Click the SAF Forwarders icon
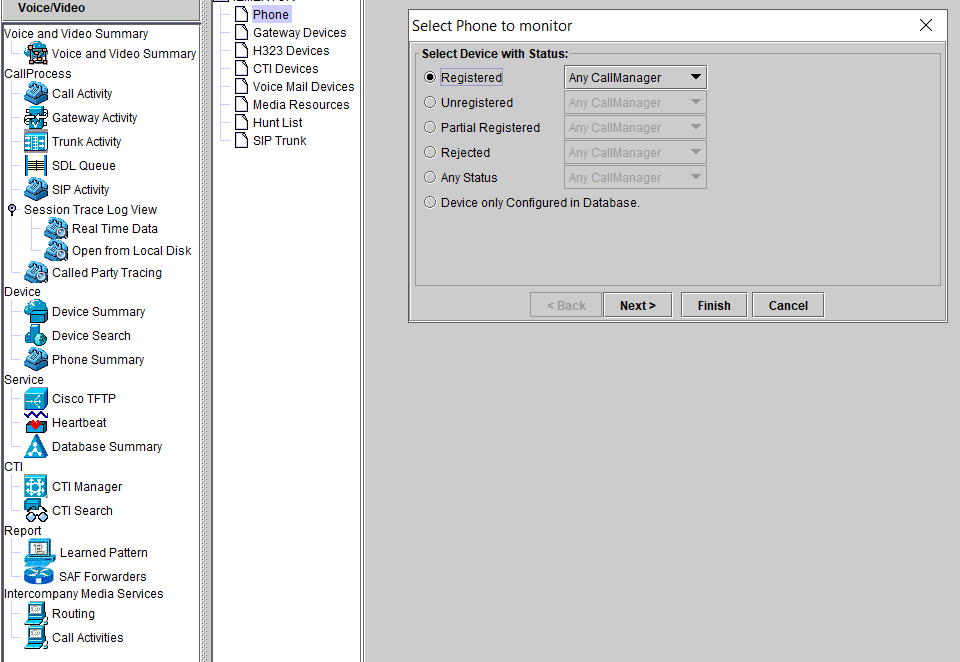The width and height of the screenshot is (960, 662). [x=40, y=576]
